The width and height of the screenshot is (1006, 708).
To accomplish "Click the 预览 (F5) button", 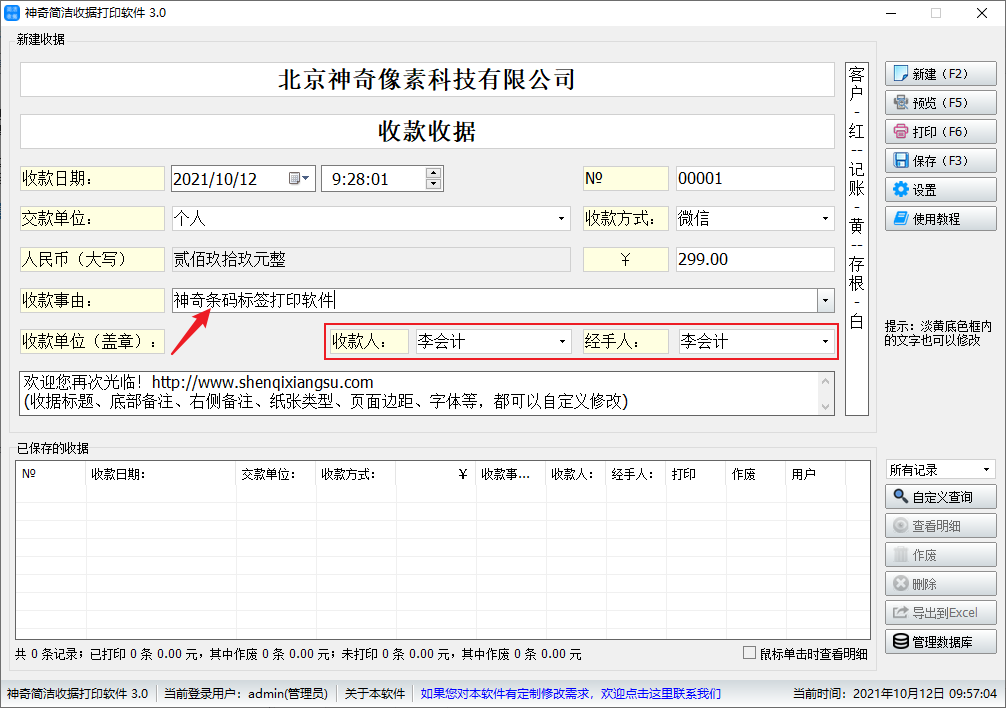I will click(x=941, y=103).
